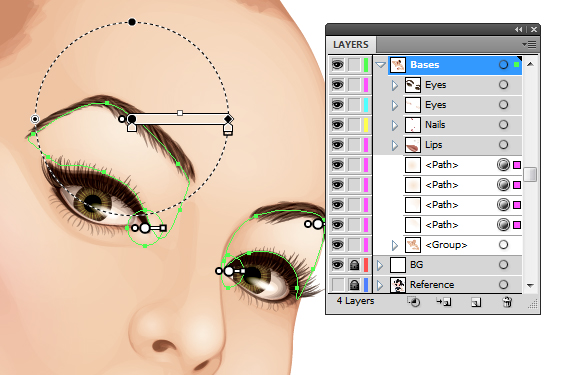Select the Bases layer row

(x=455, y=65)
